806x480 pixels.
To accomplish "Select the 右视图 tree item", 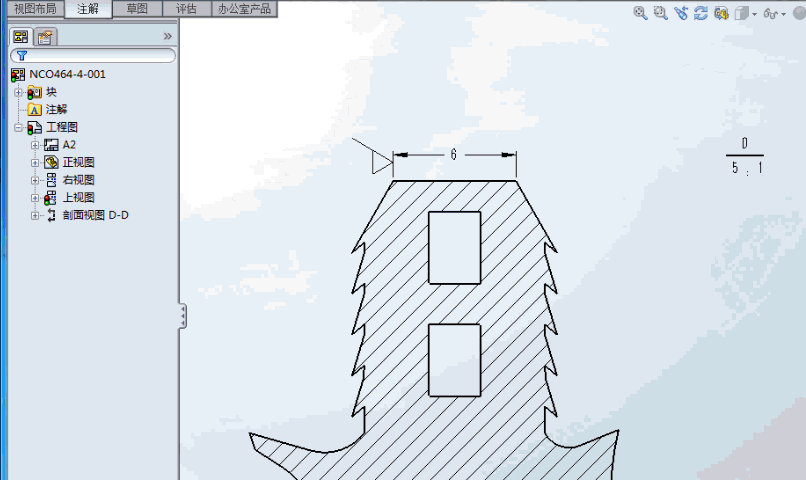I will click(x=78, y=180).
